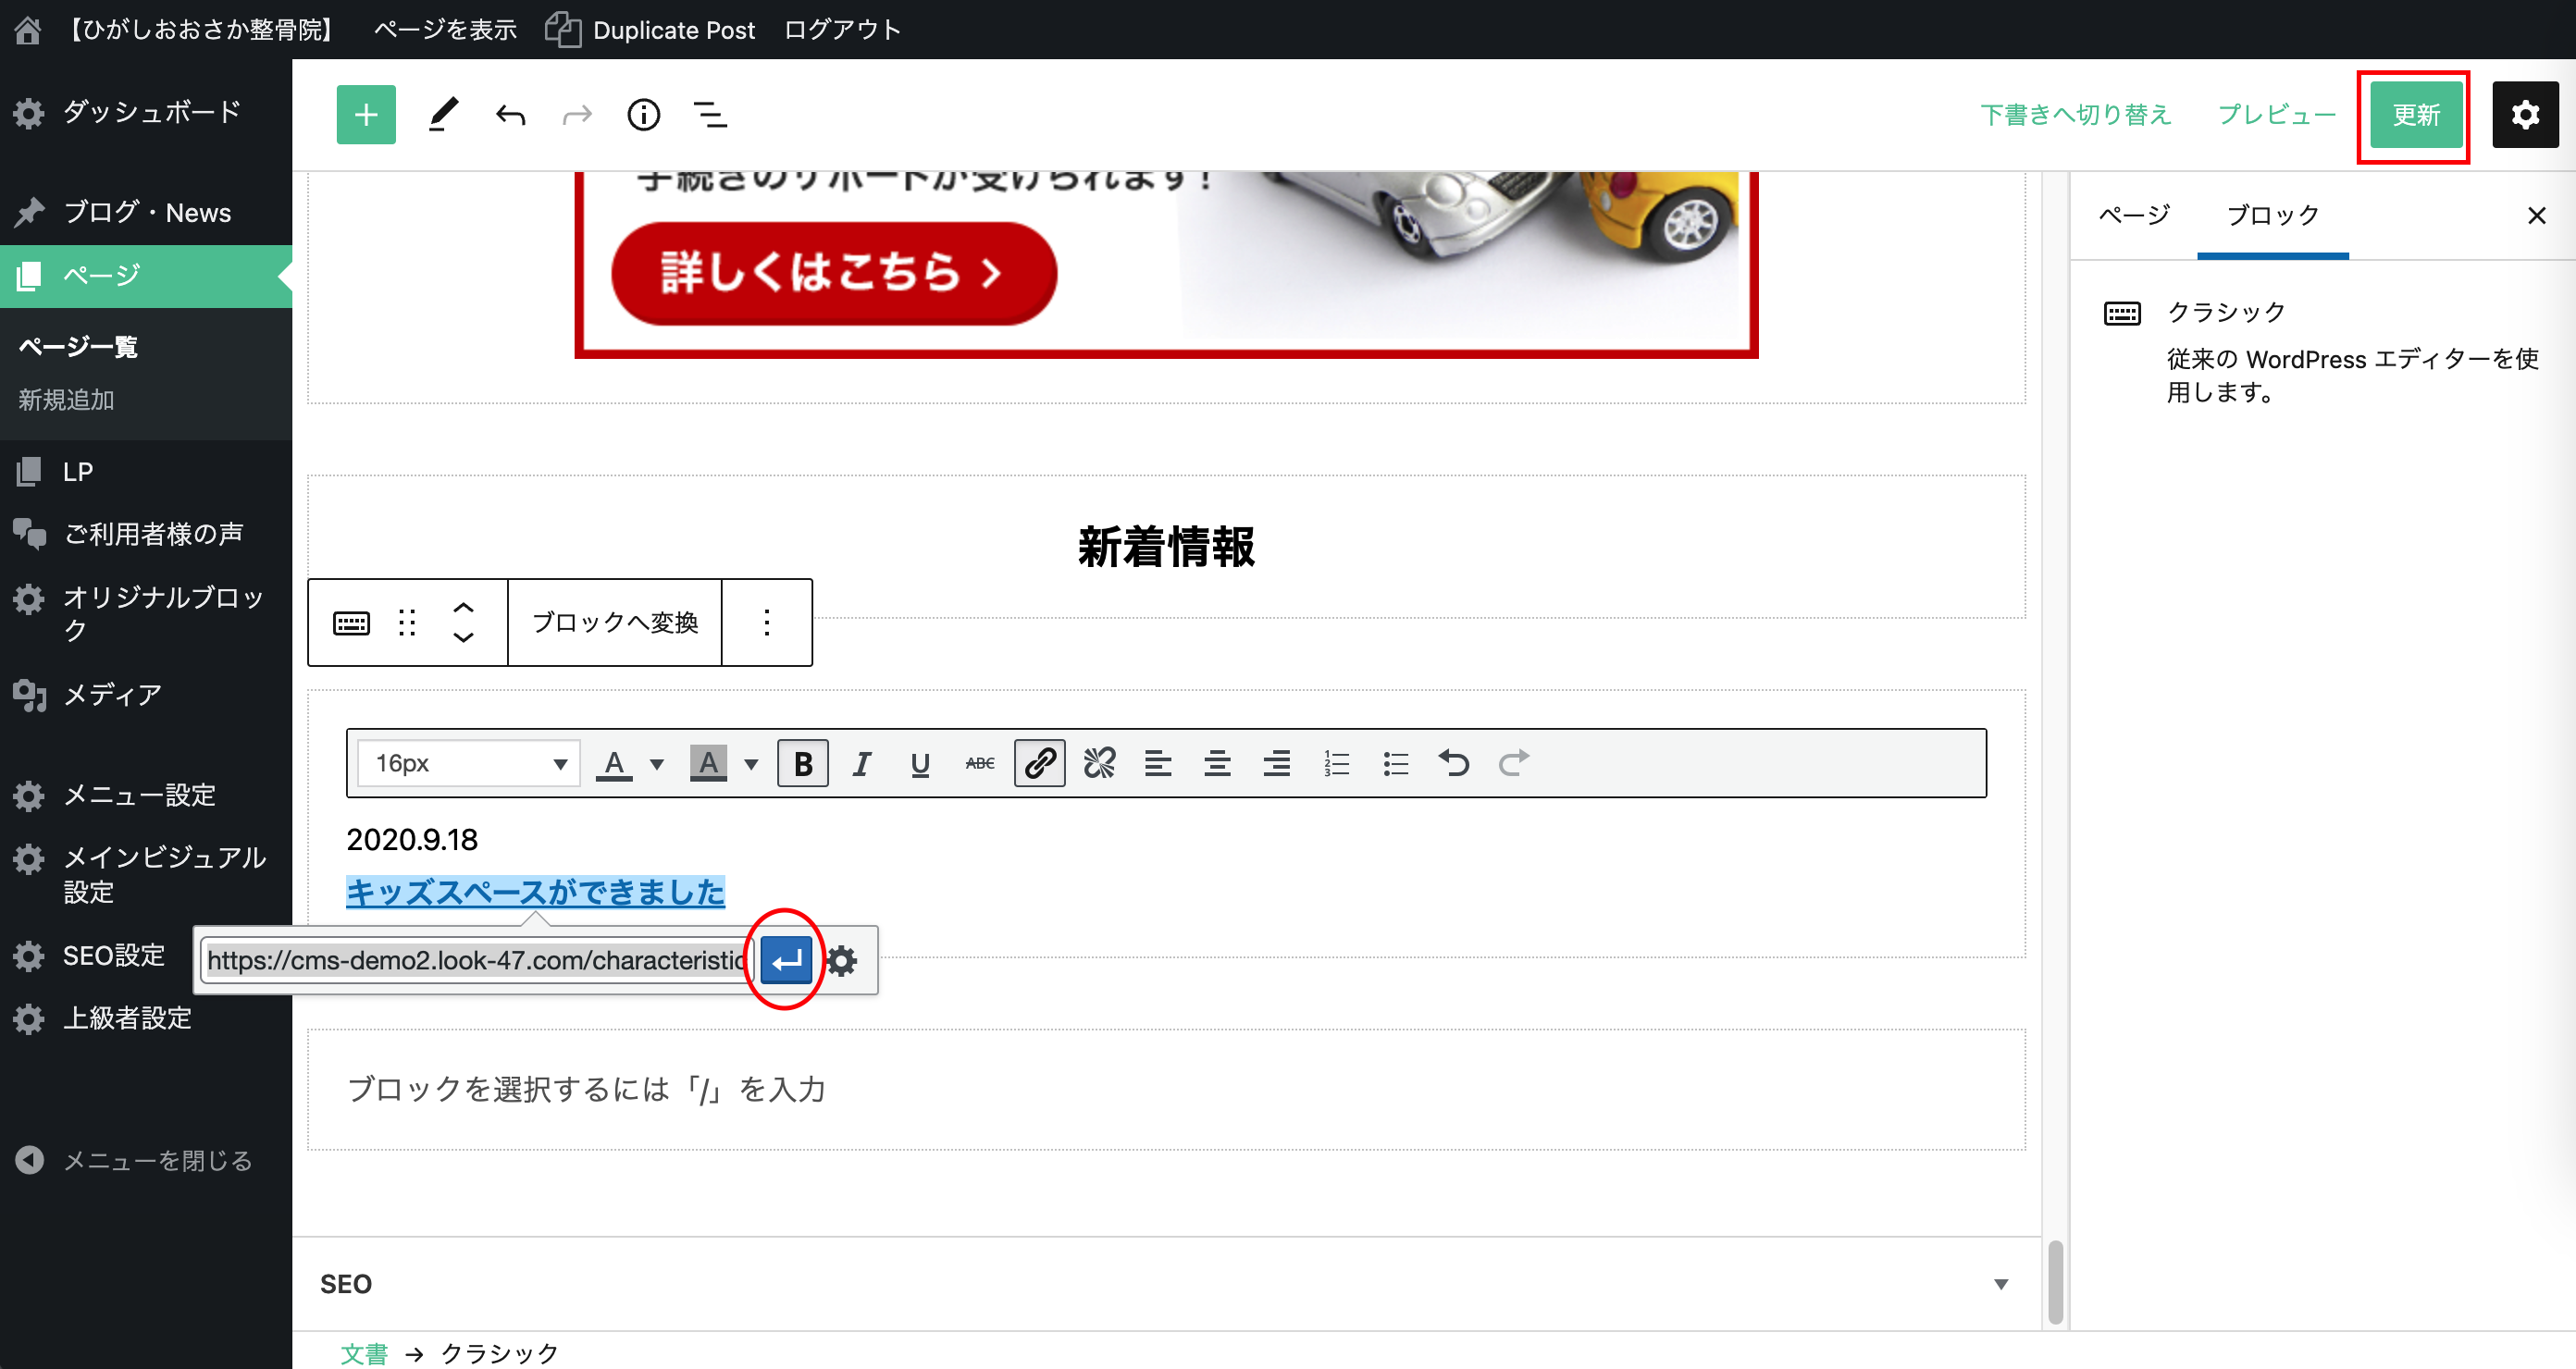Toggle bold formatting button
Image resolution: width=2576 pixels, height=1369 pixels.
802,763
